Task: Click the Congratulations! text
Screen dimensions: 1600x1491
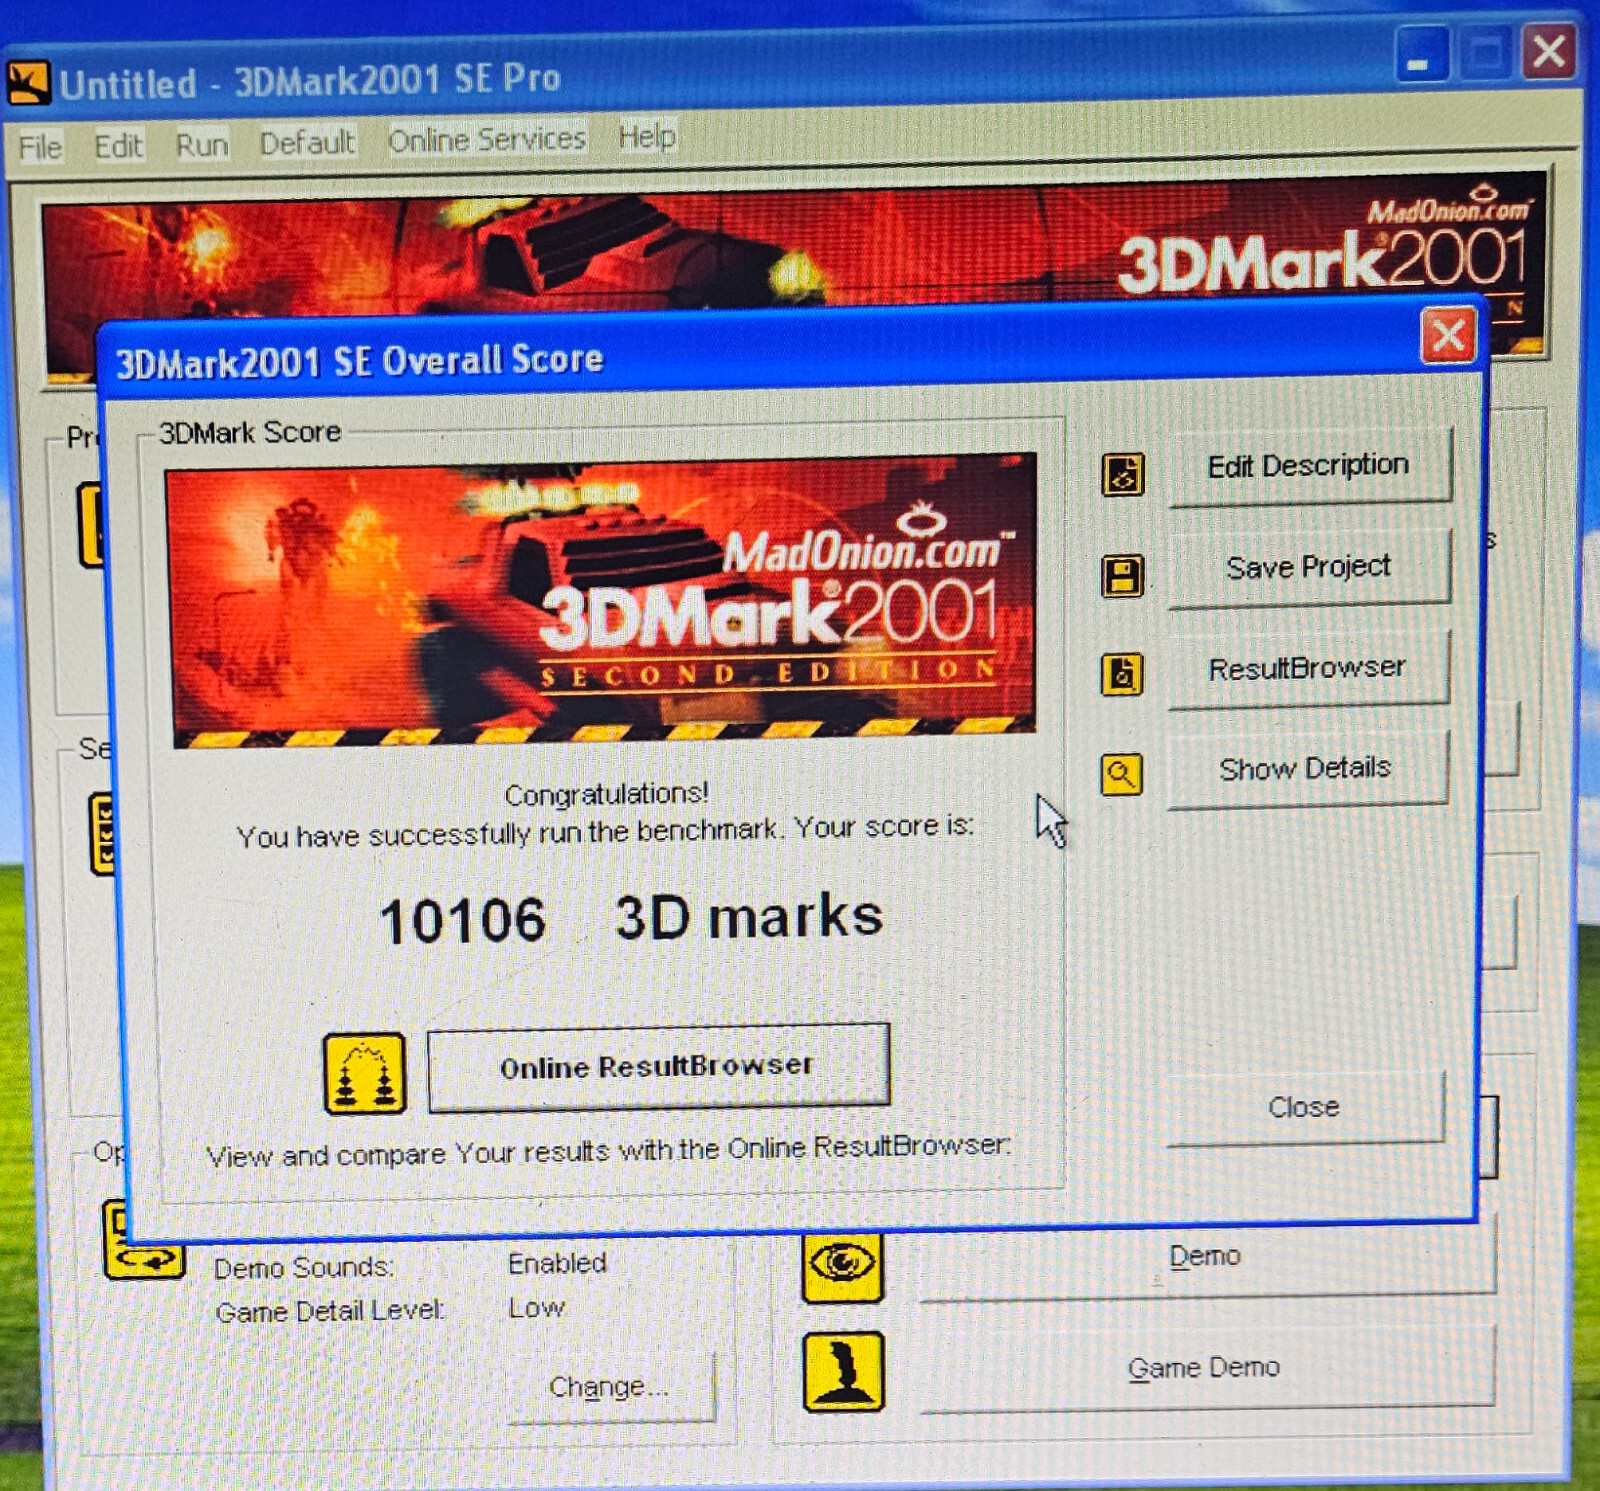Action: pyautogui.click(x=607, y=794)
